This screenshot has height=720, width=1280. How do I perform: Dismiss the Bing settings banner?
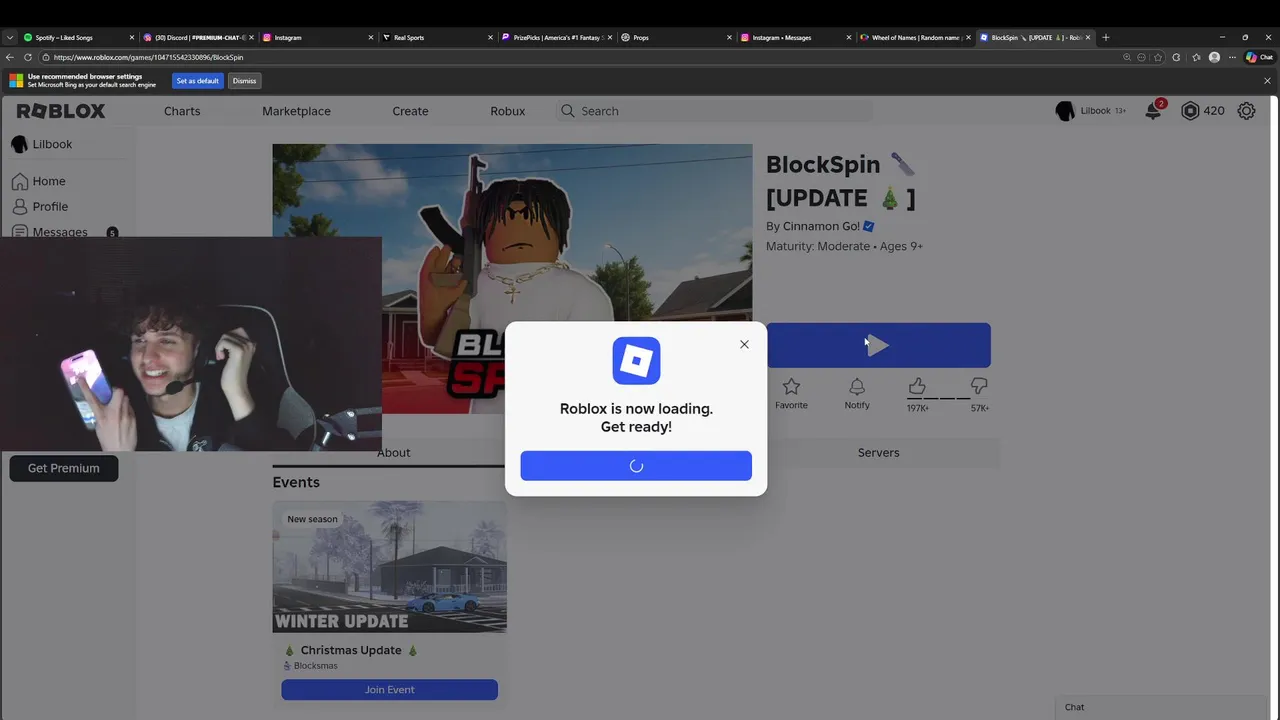click(x=244, y=81)
